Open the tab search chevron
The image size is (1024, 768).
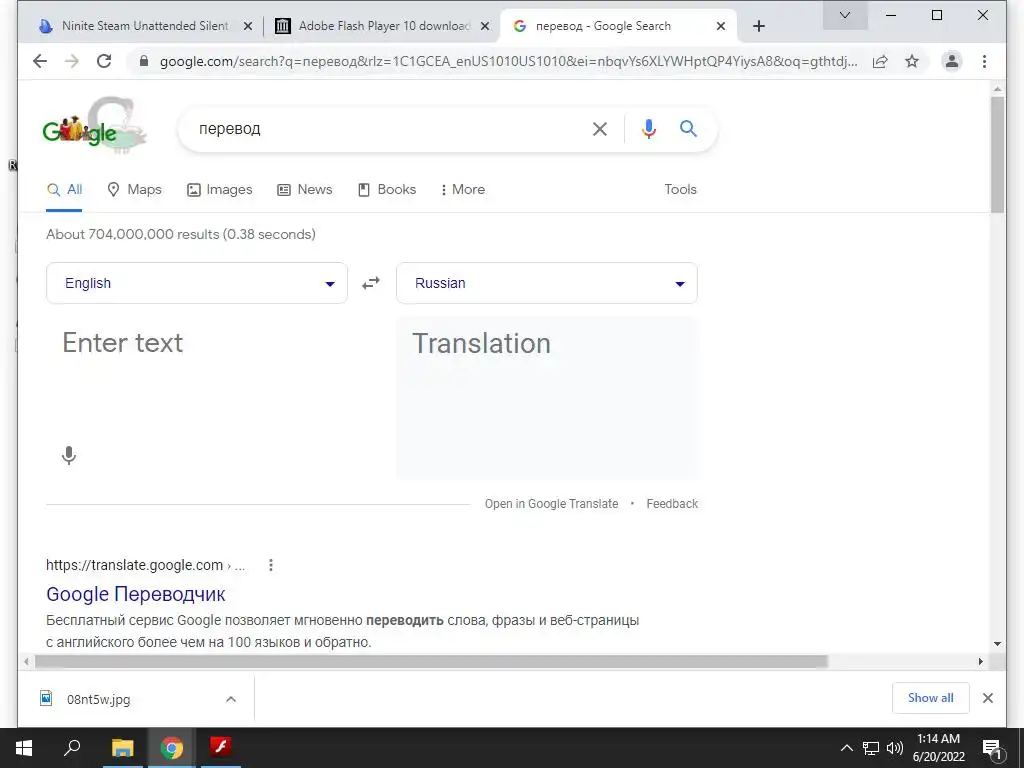pos(844,15)
